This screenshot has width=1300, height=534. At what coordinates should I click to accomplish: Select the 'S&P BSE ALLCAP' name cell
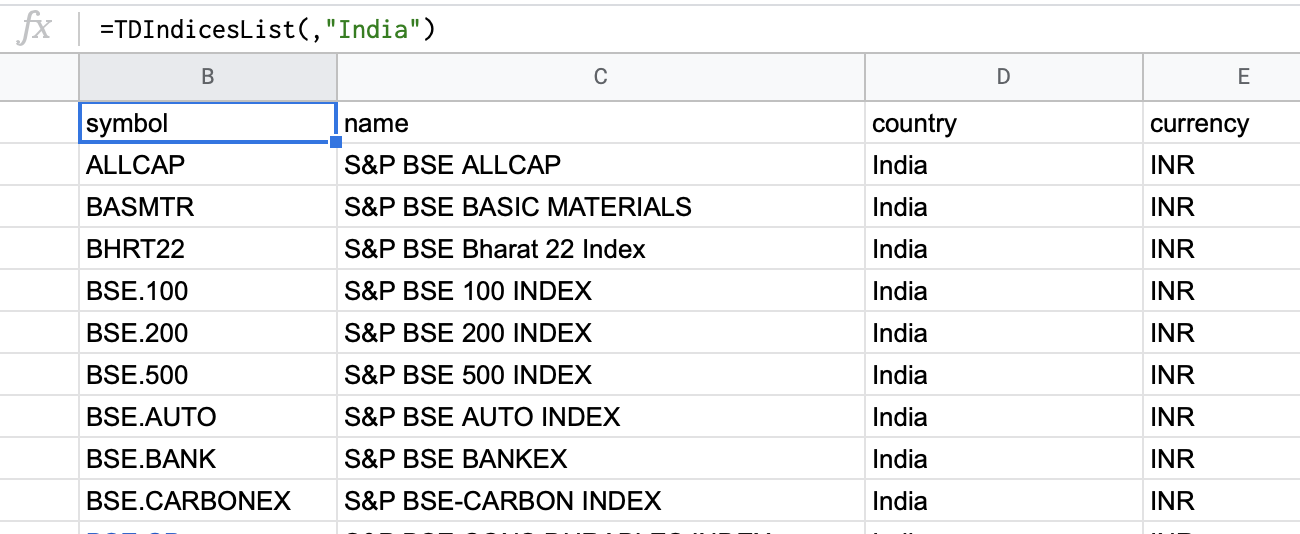[x=601, y=165]
